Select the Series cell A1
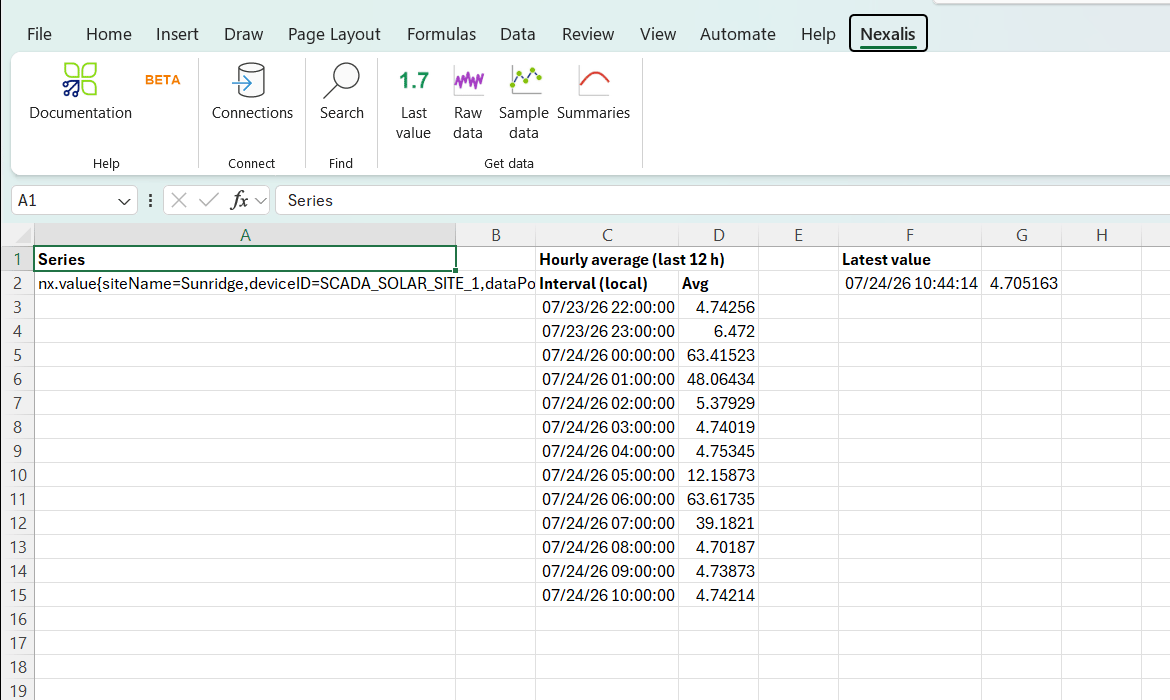Screen dimensions: 1170x700 pos(245,259)
